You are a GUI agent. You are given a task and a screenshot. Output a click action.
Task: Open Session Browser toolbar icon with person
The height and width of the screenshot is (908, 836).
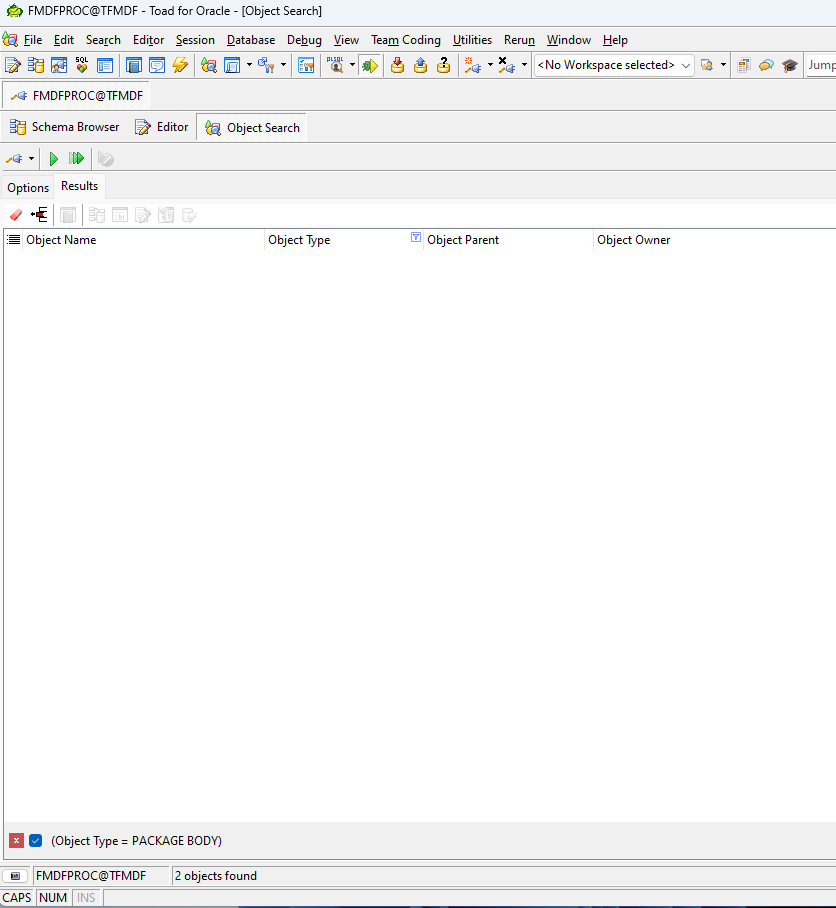point(59,65)
